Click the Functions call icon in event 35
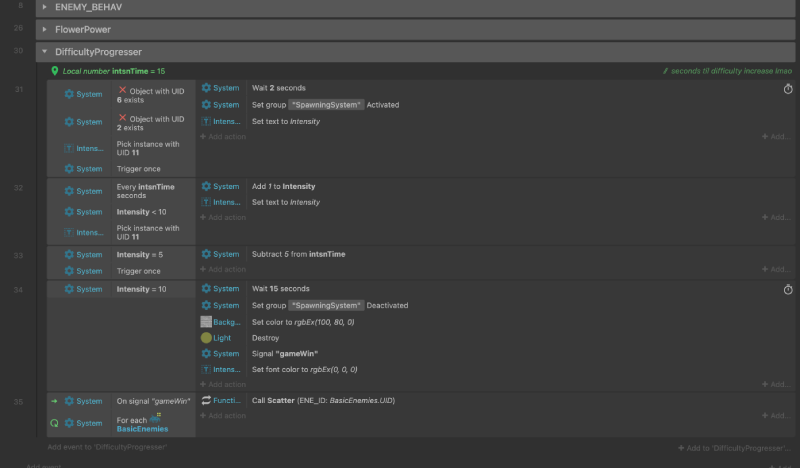This screenshot has height=468, width=800. point(206,400)
